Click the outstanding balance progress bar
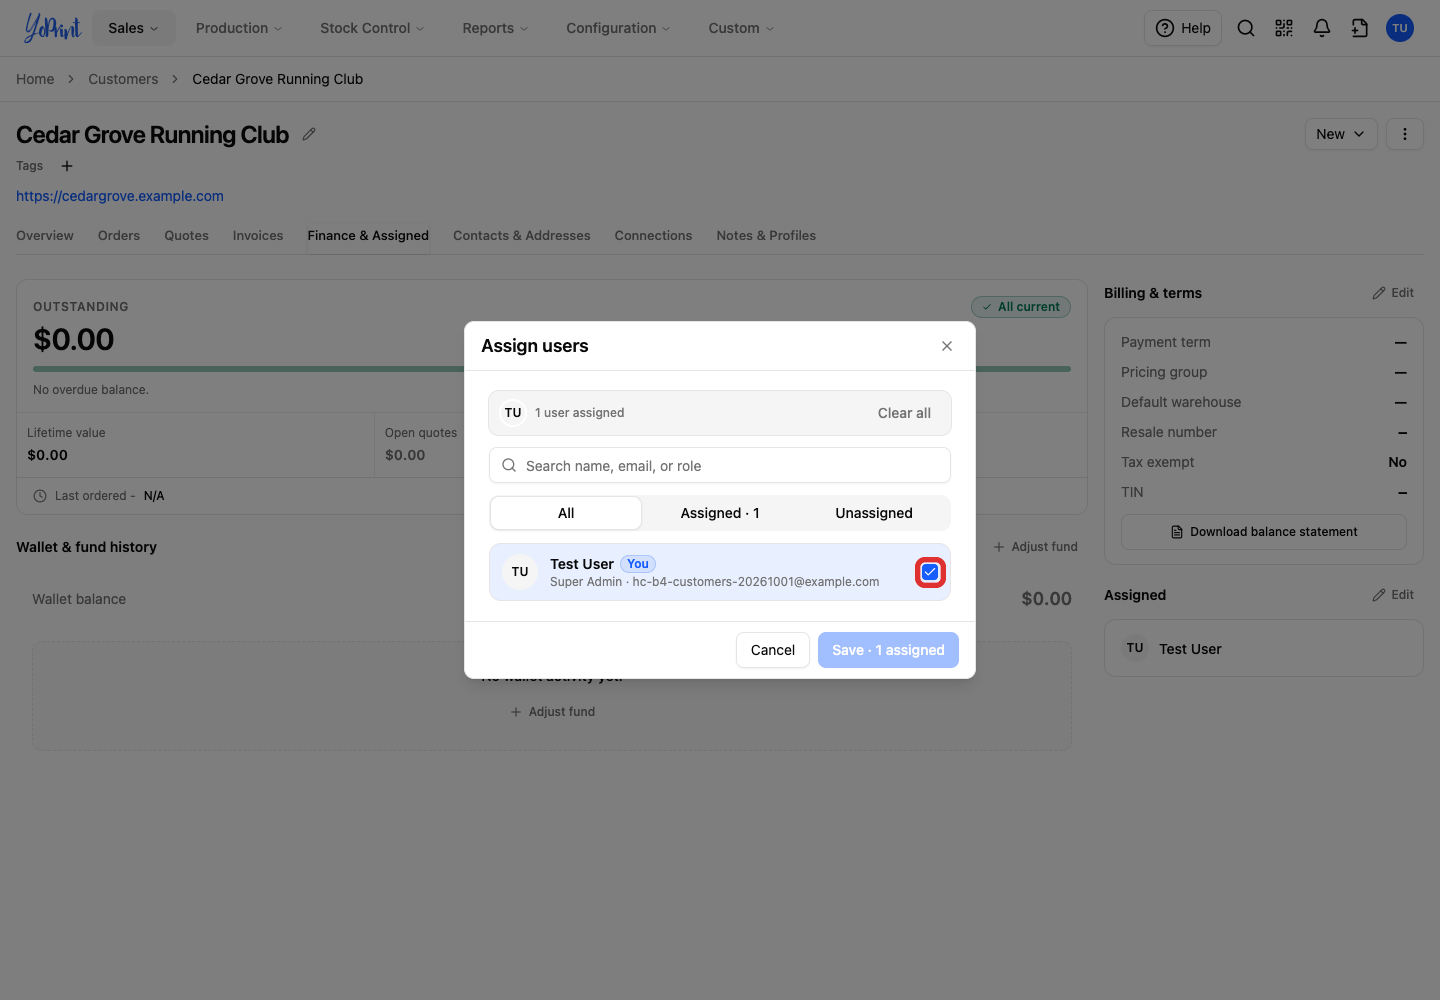1440x1000 pixels. click(552, 369)
